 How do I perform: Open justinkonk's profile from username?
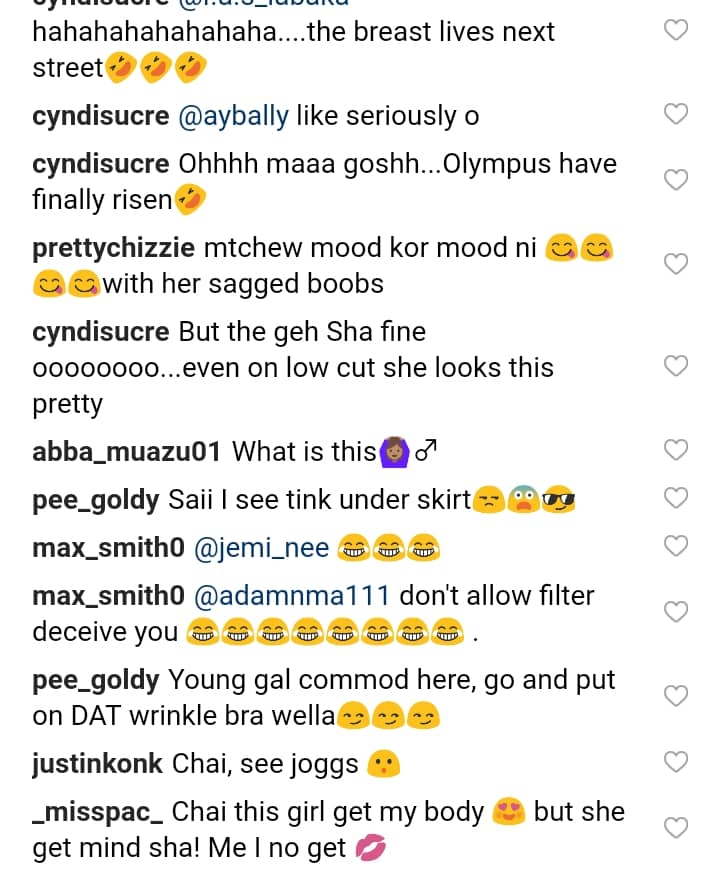point(97,764)
